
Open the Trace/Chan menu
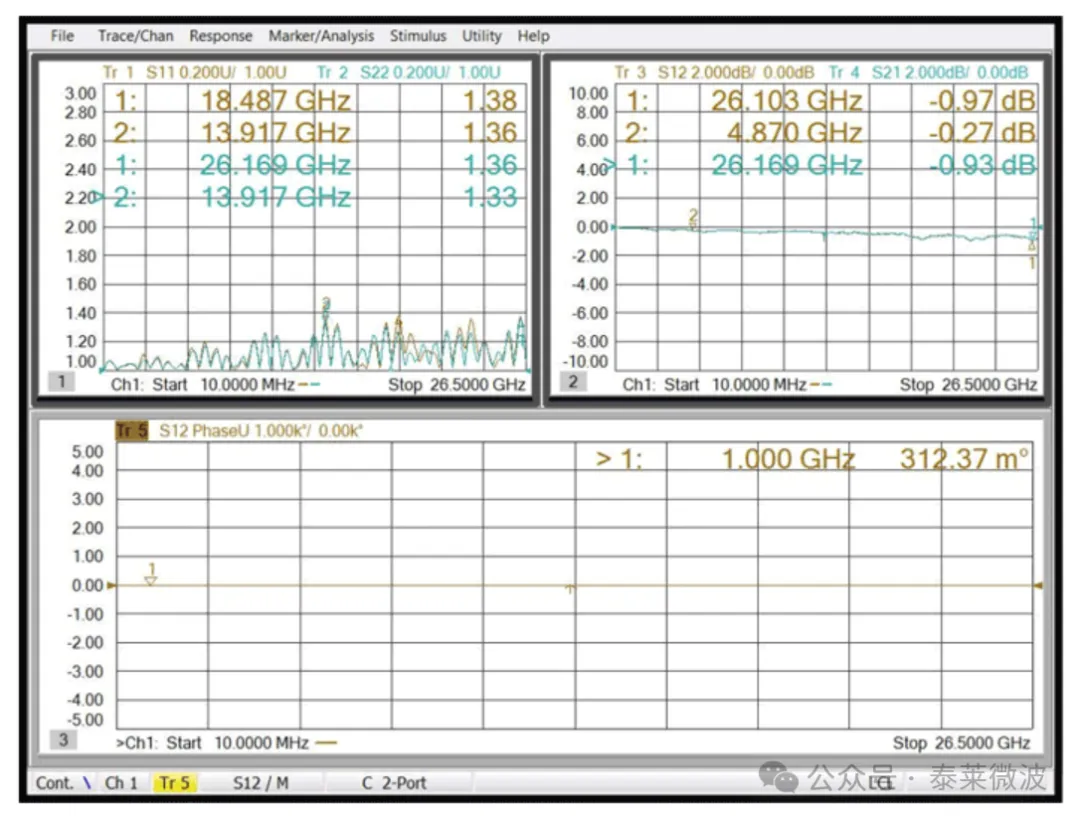point(135,36)
